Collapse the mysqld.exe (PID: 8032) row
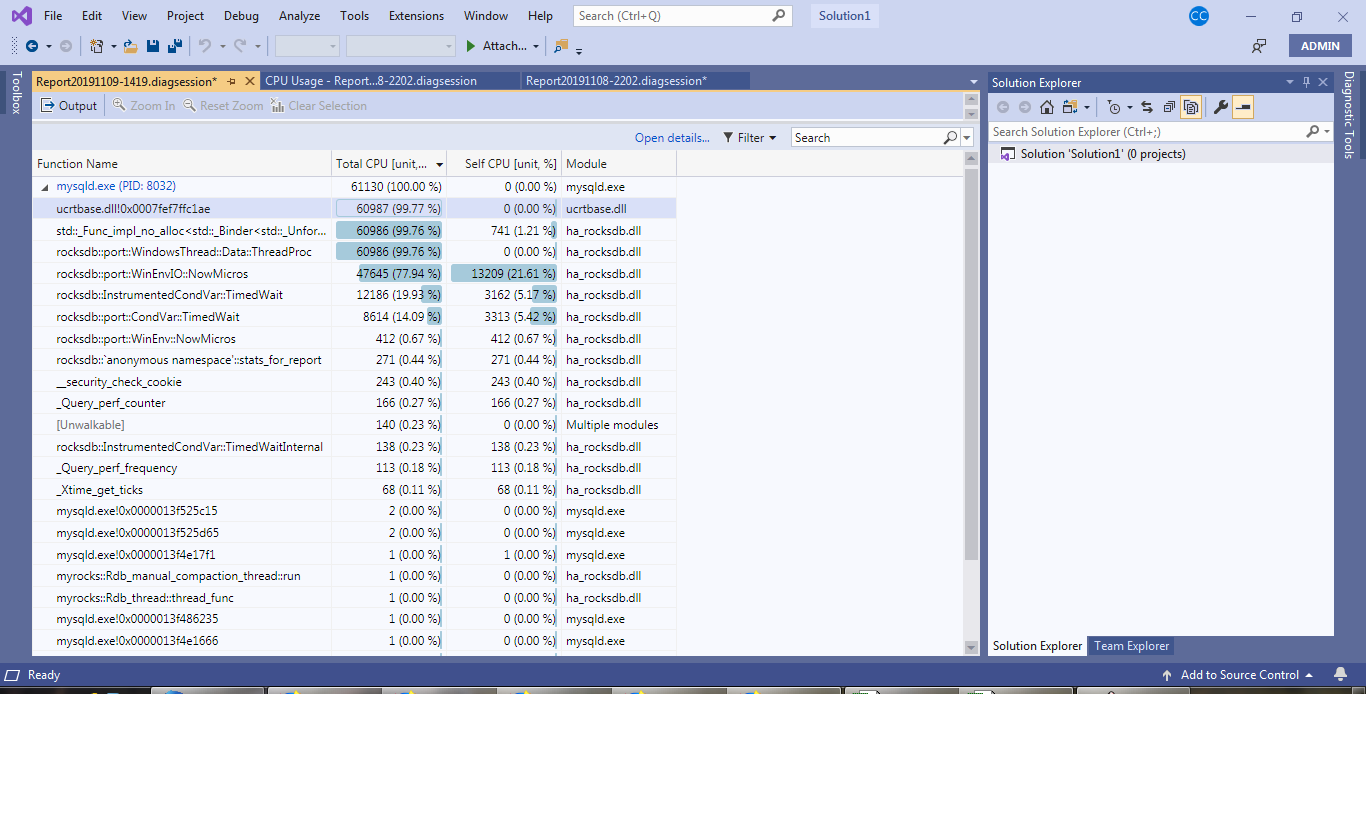This screenshot has height=822, width=1366. point(44,187)
